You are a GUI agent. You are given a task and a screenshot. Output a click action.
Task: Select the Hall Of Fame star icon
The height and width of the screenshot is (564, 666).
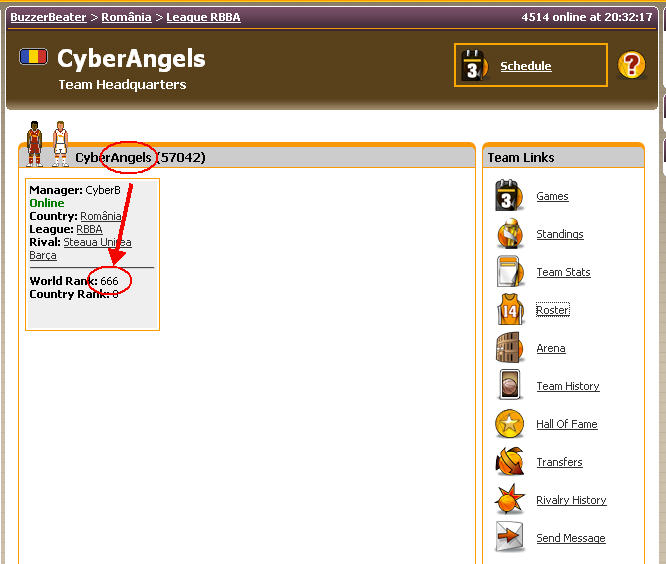[510, 424]
